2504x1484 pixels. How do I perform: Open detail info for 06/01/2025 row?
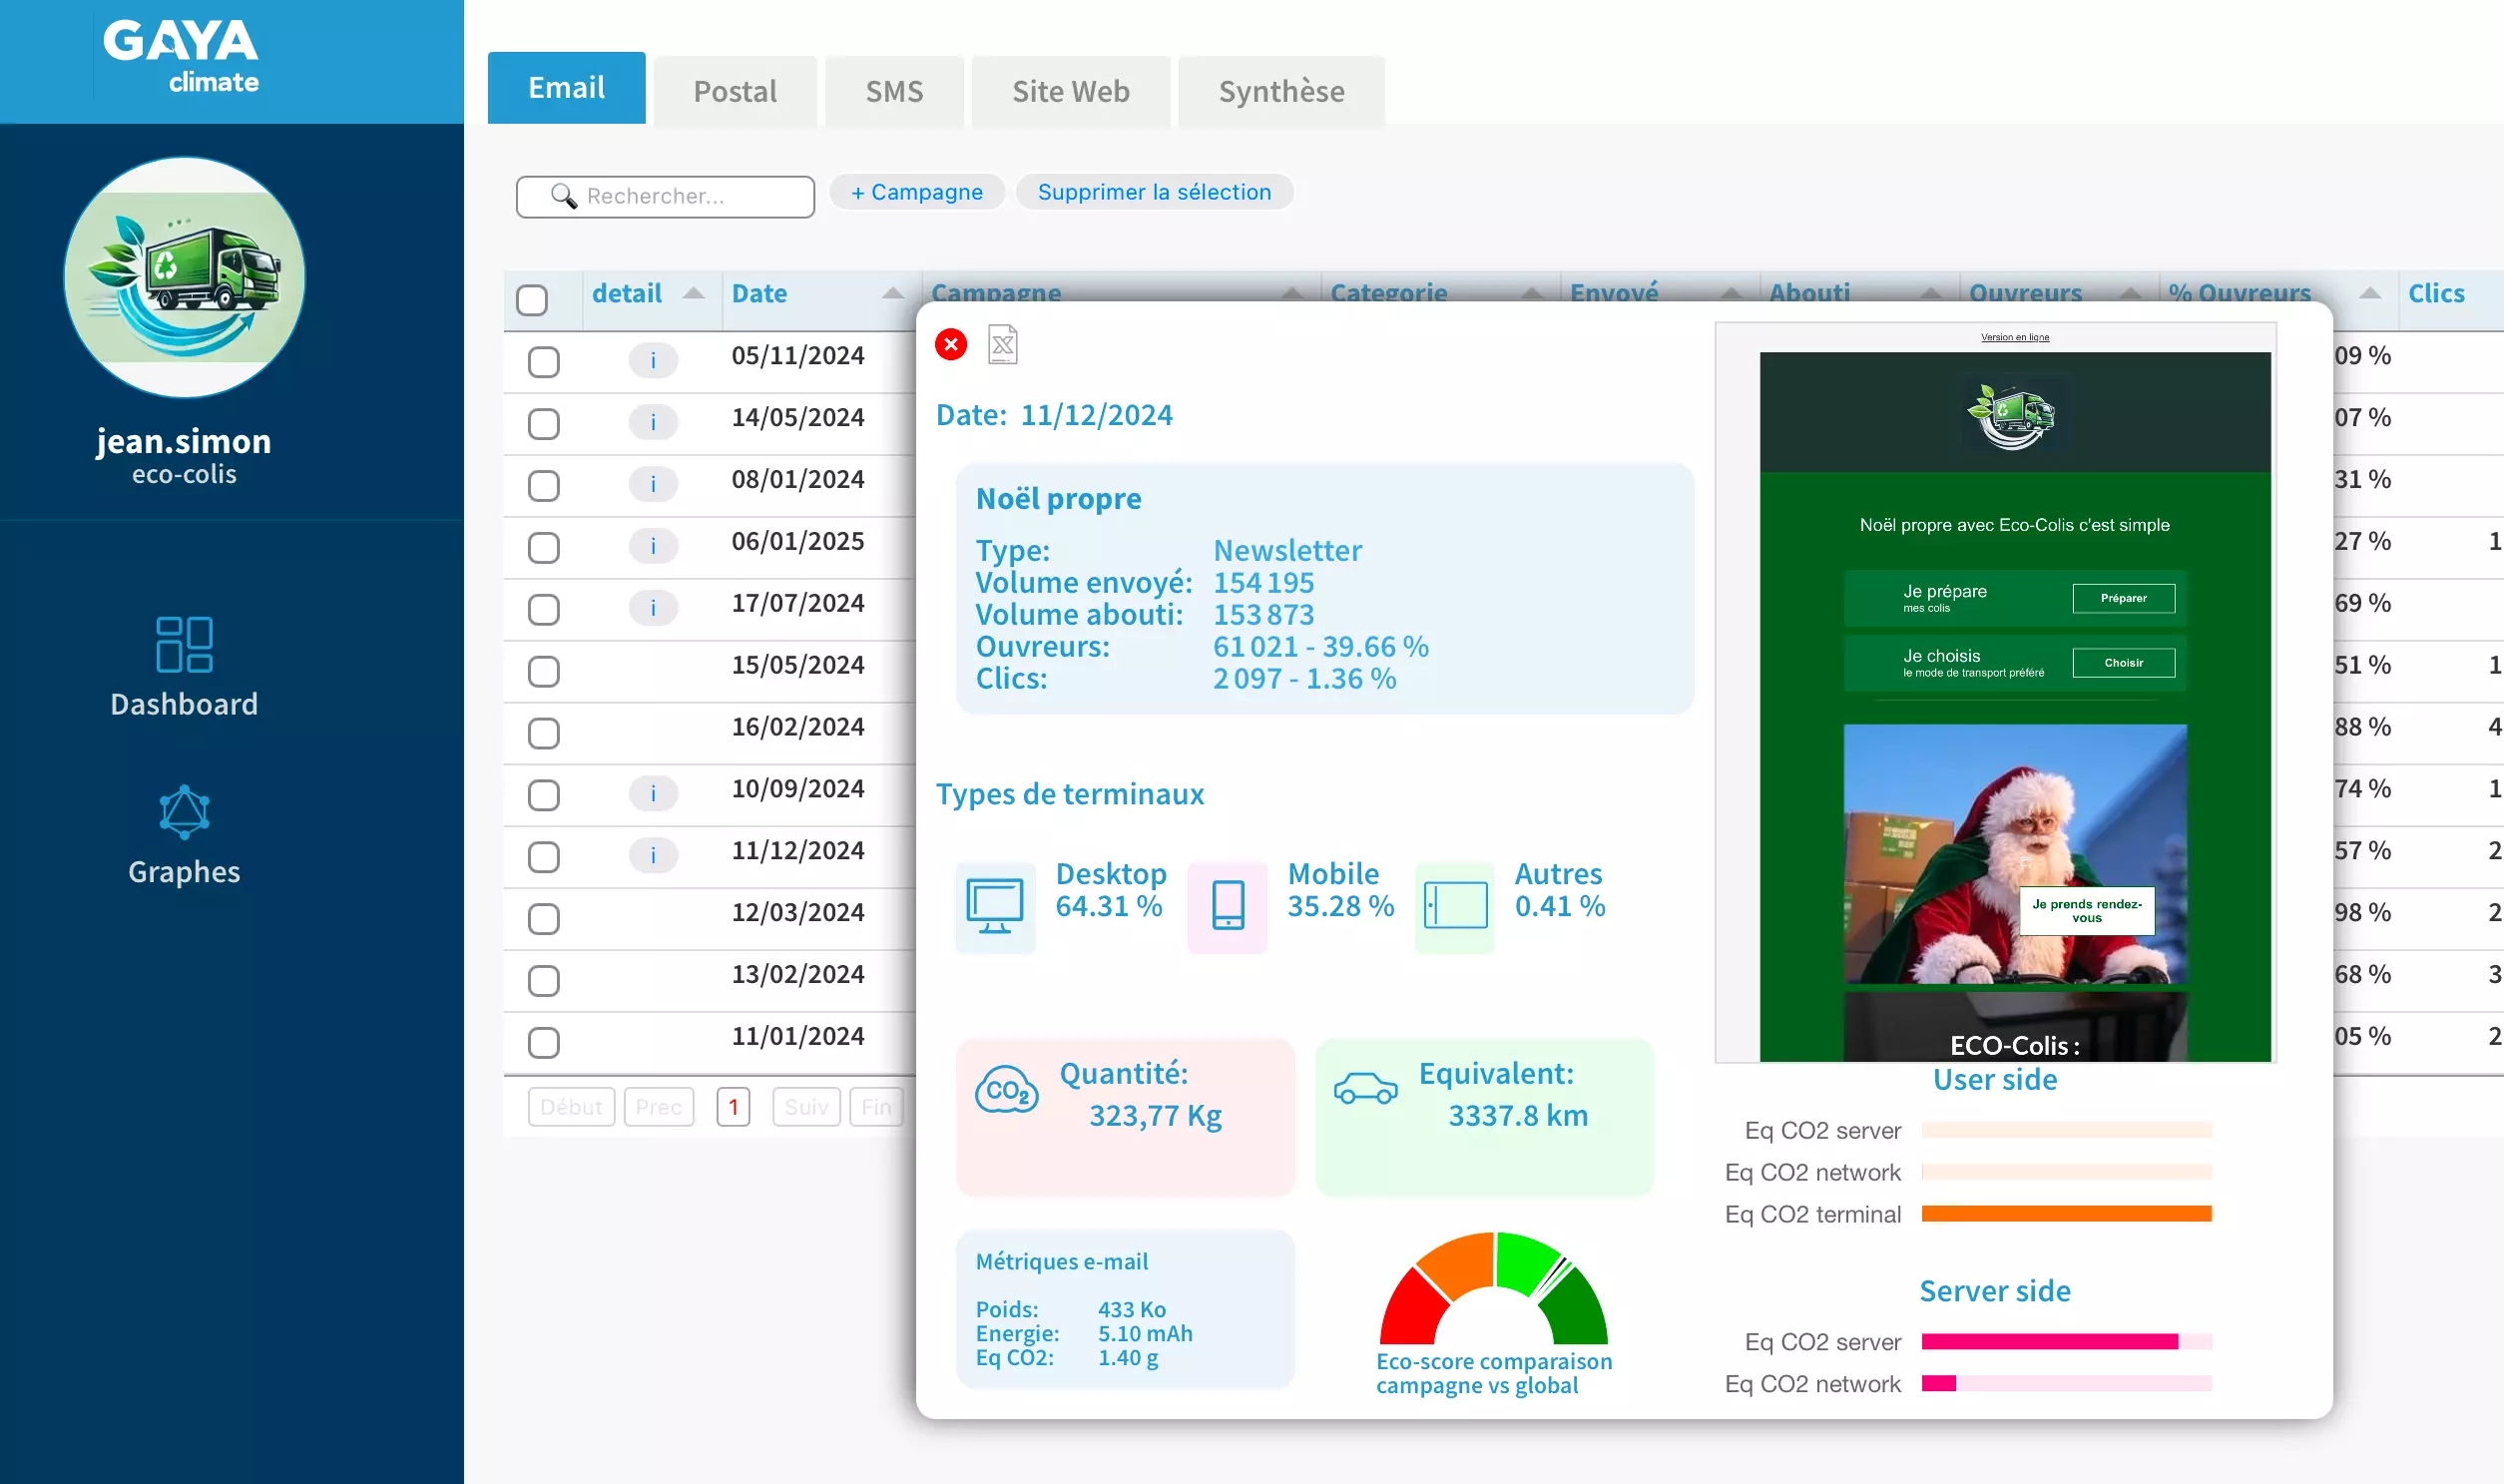[x=653, y=546]
